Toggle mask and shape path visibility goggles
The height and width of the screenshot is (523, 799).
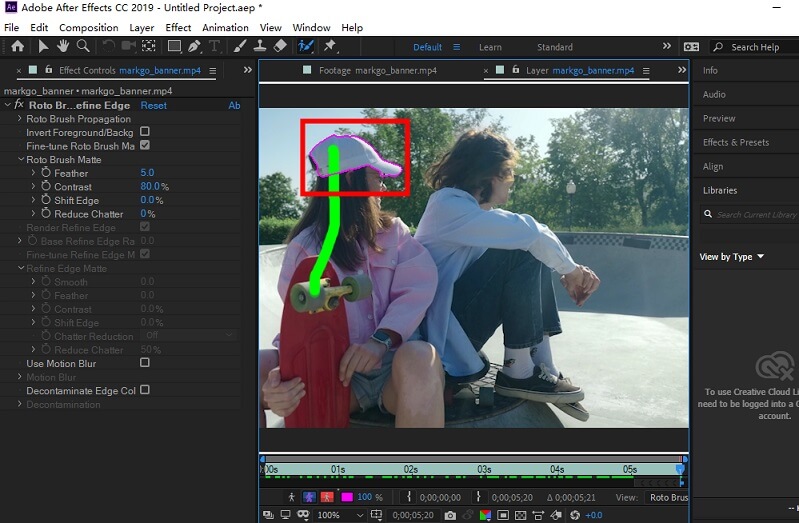(x=303, y=515)
